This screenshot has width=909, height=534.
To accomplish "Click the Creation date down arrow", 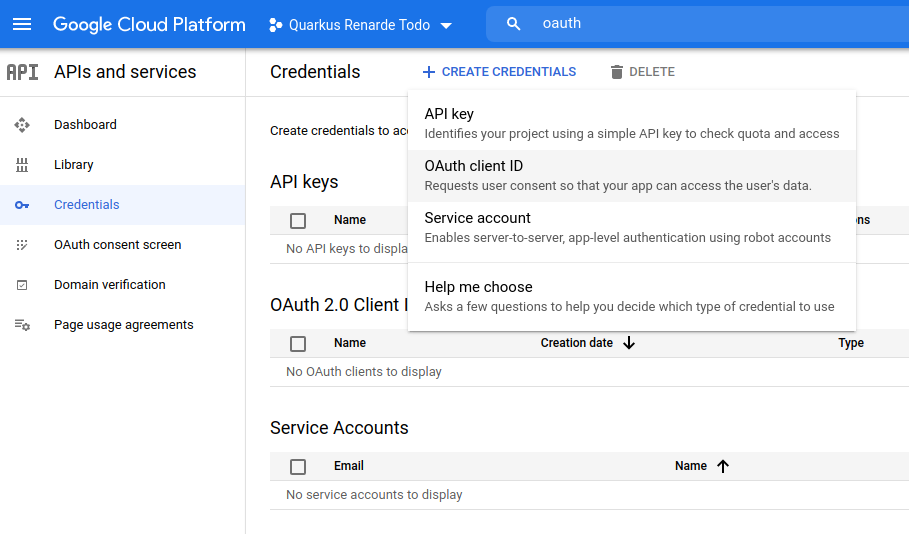I will coord(629,343).
